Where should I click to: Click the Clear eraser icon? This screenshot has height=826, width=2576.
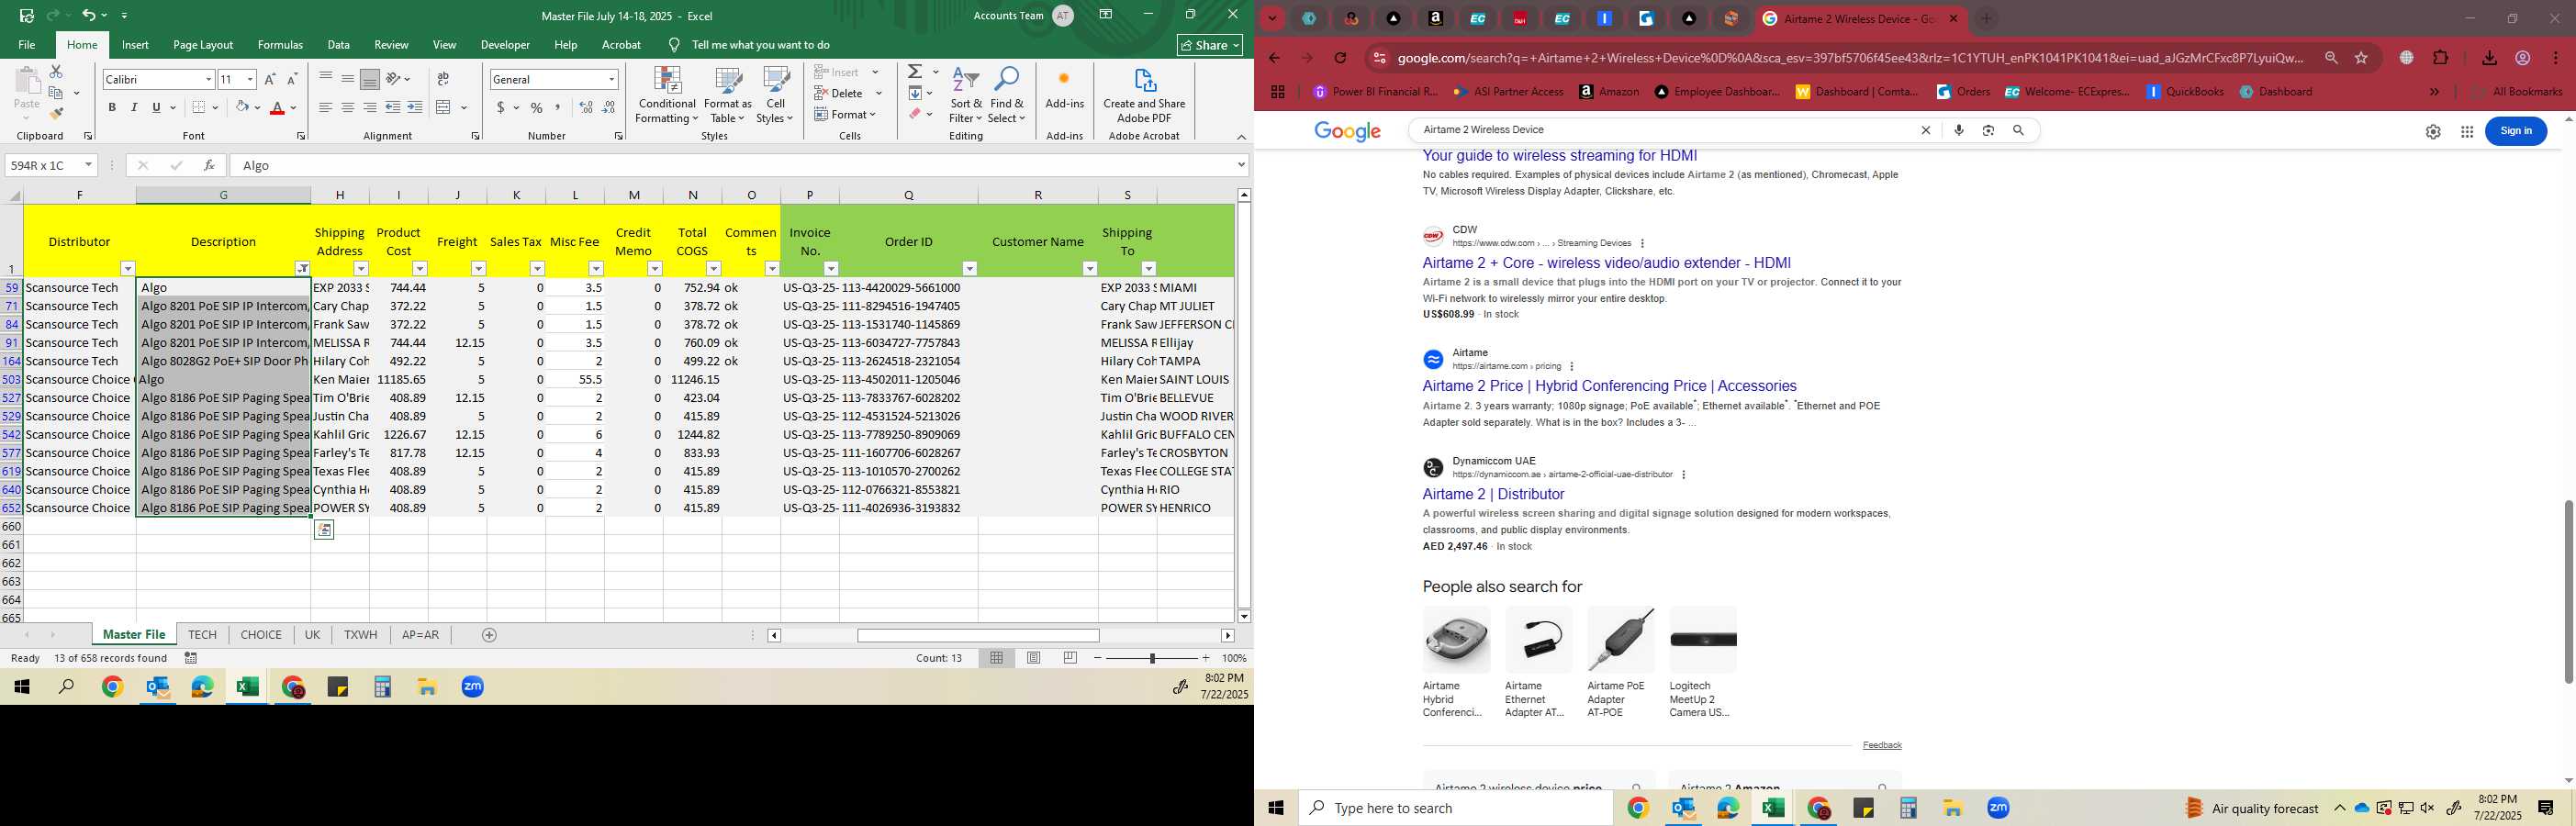tap(915, 114)
